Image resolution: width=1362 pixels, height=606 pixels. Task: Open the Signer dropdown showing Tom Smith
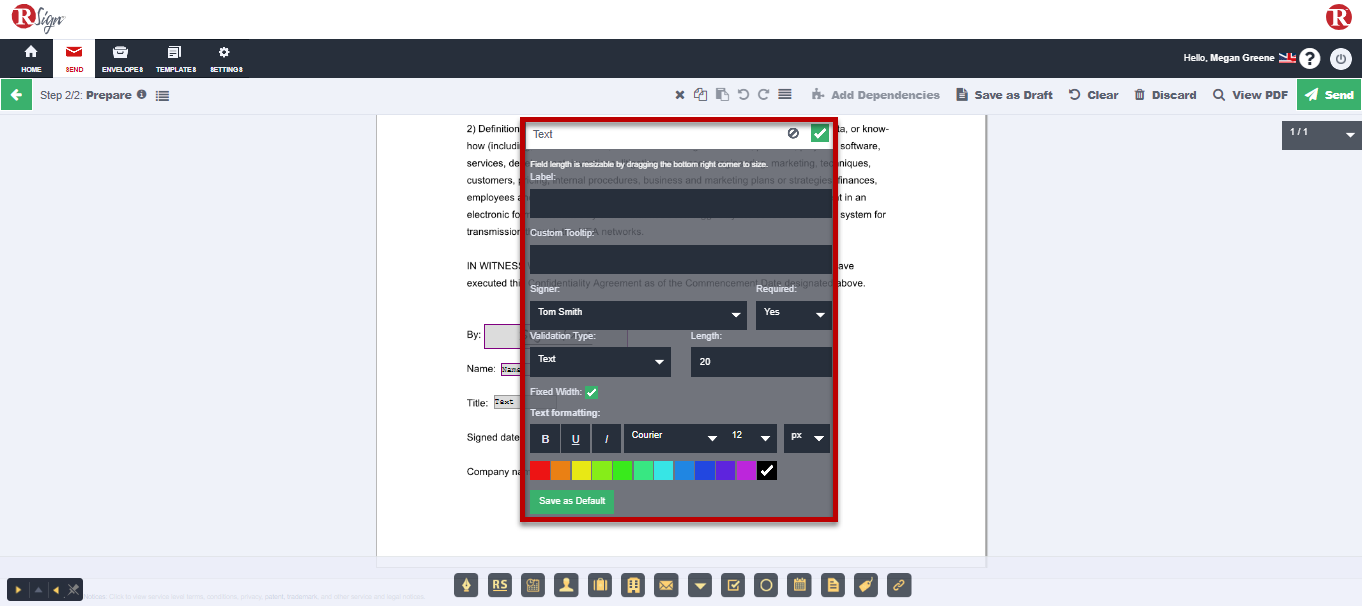pyautogui.click(x=638, y=314)
